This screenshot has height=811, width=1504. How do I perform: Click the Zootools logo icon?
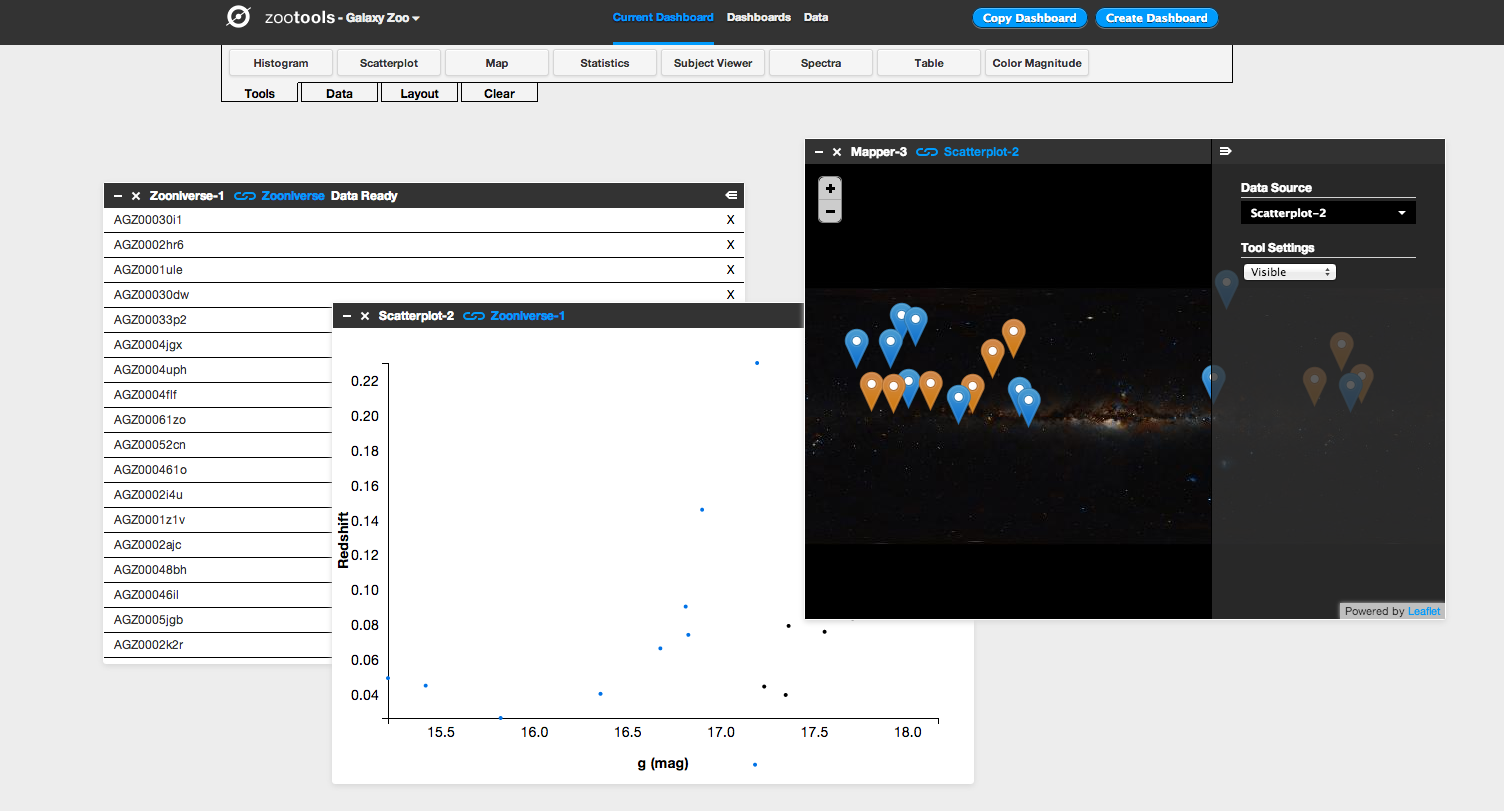pyautogui.click(x=238, y=17)
